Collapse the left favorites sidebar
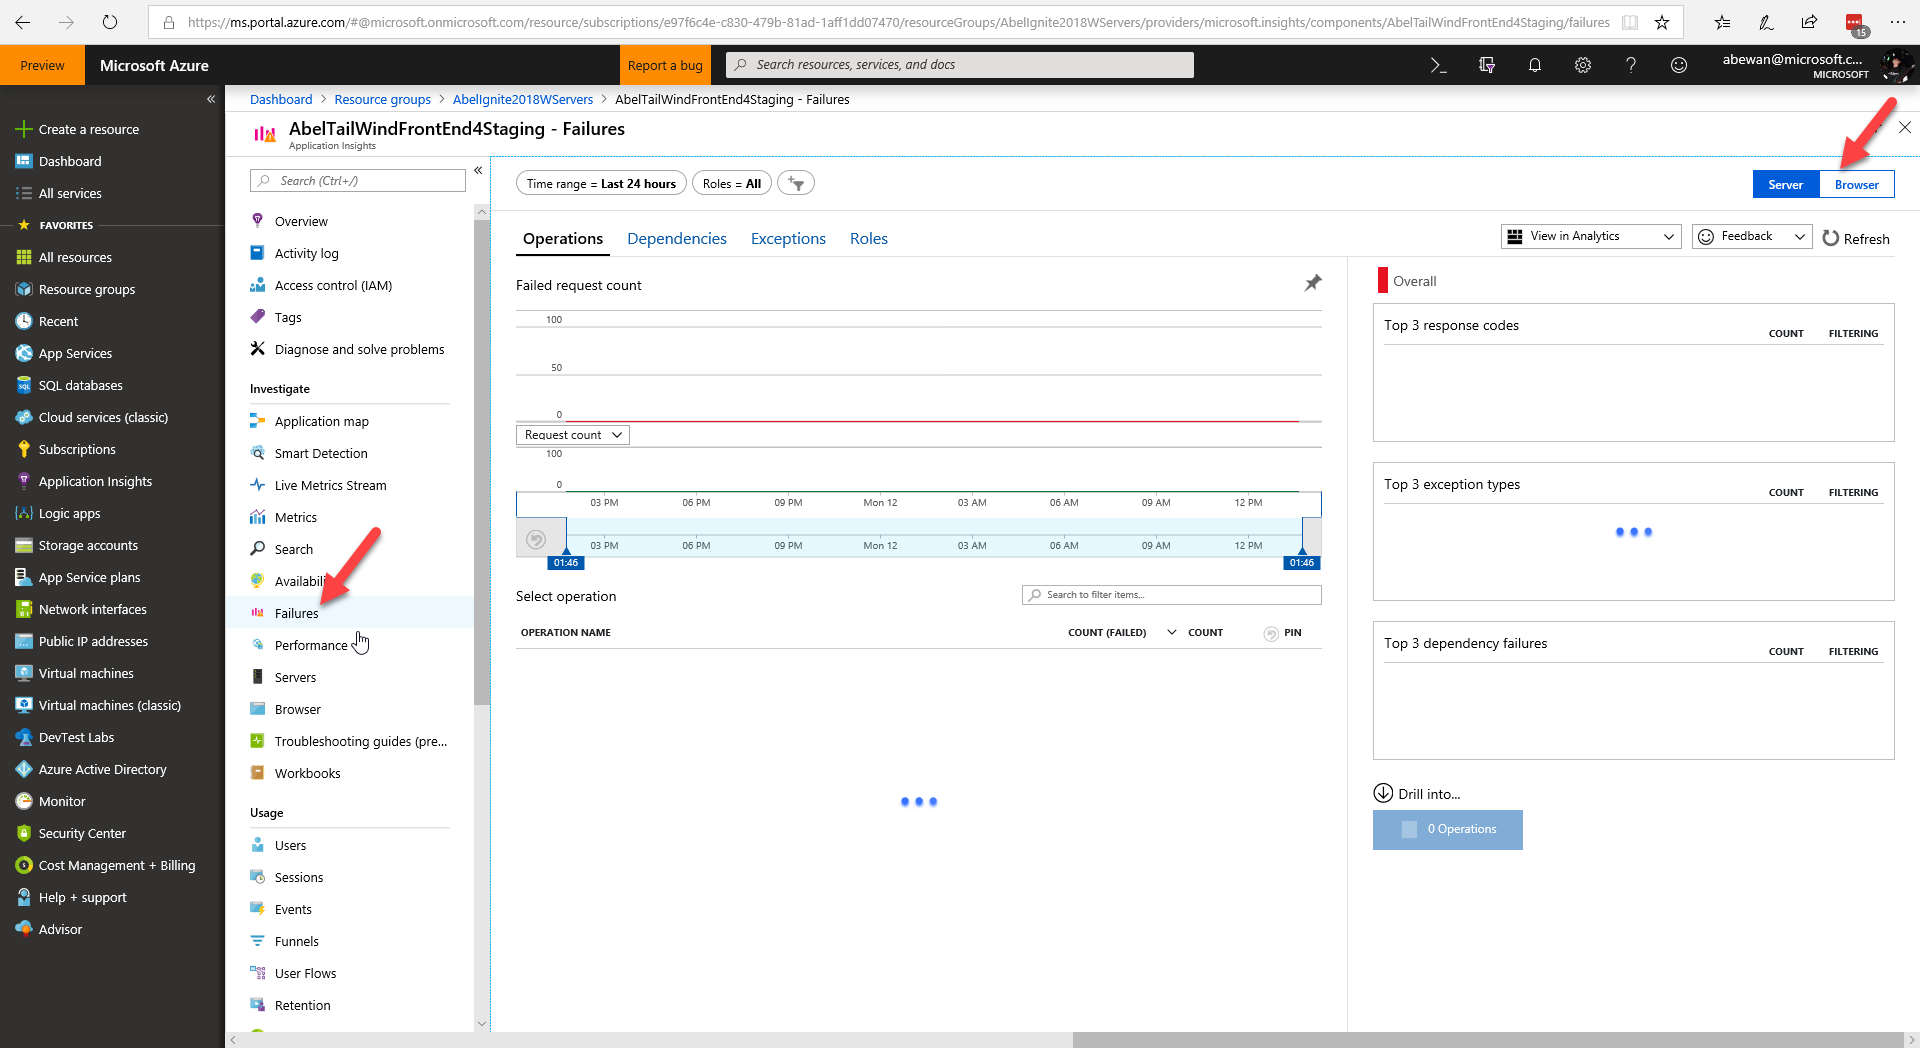Viewport: 1920px width, 1048px height. (211, 99)
